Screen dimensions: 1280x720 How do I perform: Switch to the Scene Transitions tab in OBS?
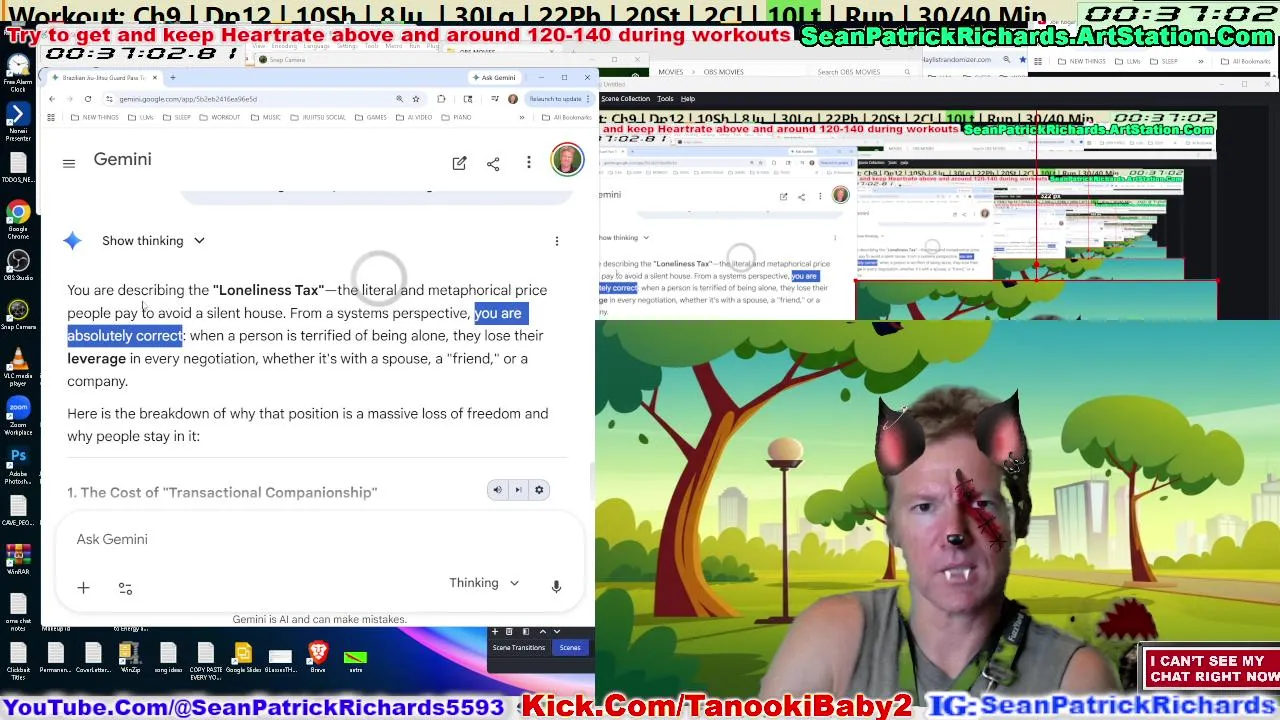518,648
